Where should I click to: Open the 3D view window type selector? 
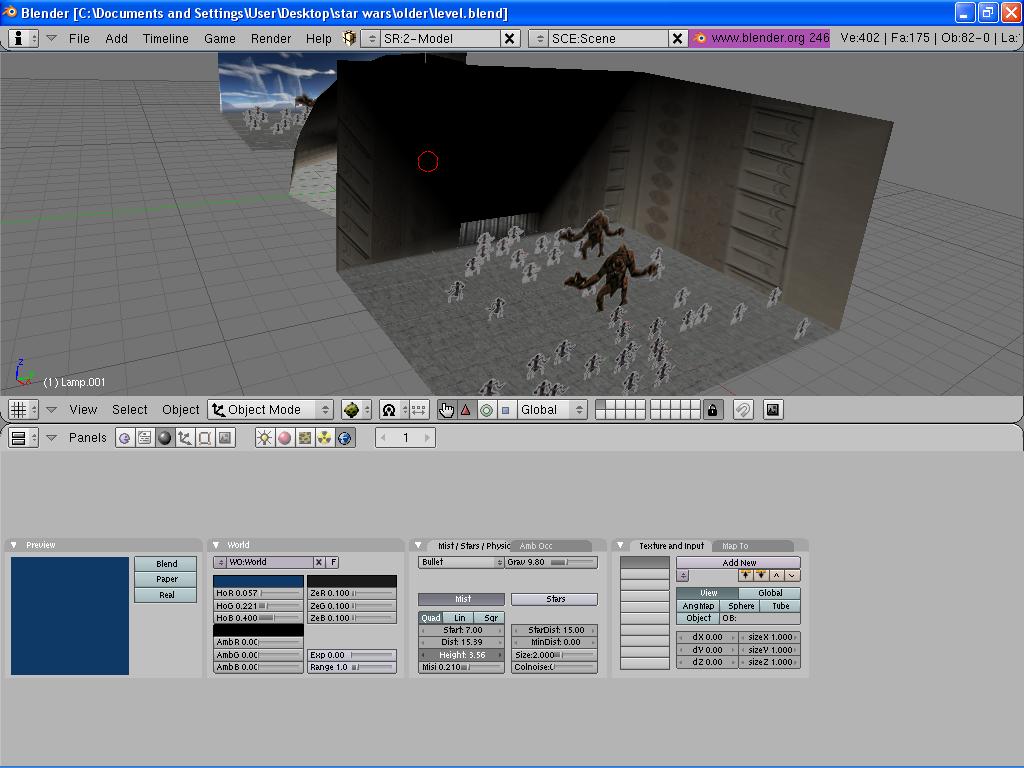(24, 410)
